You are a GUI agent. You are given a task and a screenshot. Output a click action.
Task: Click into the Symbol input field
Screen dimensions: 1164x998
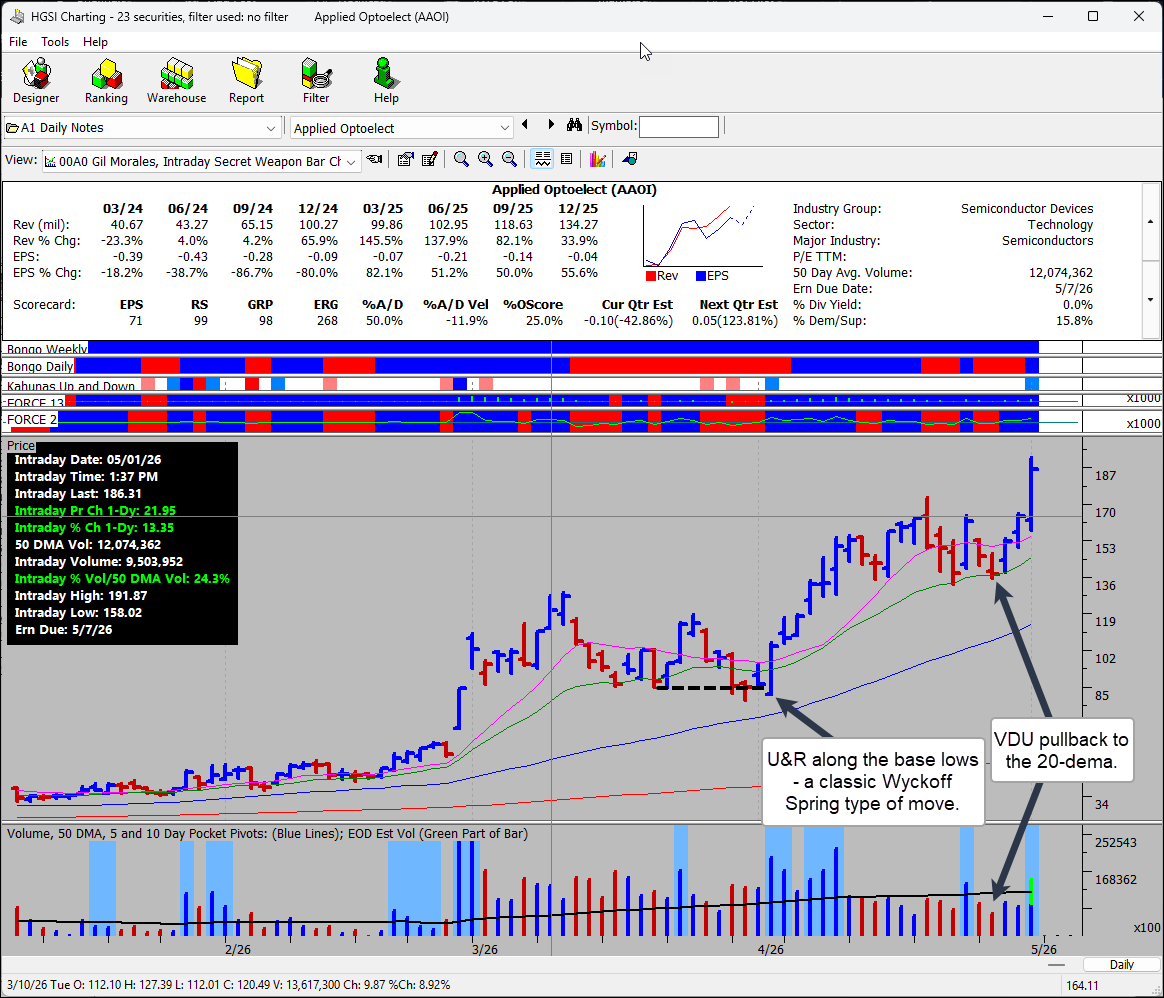click(679, 126)
